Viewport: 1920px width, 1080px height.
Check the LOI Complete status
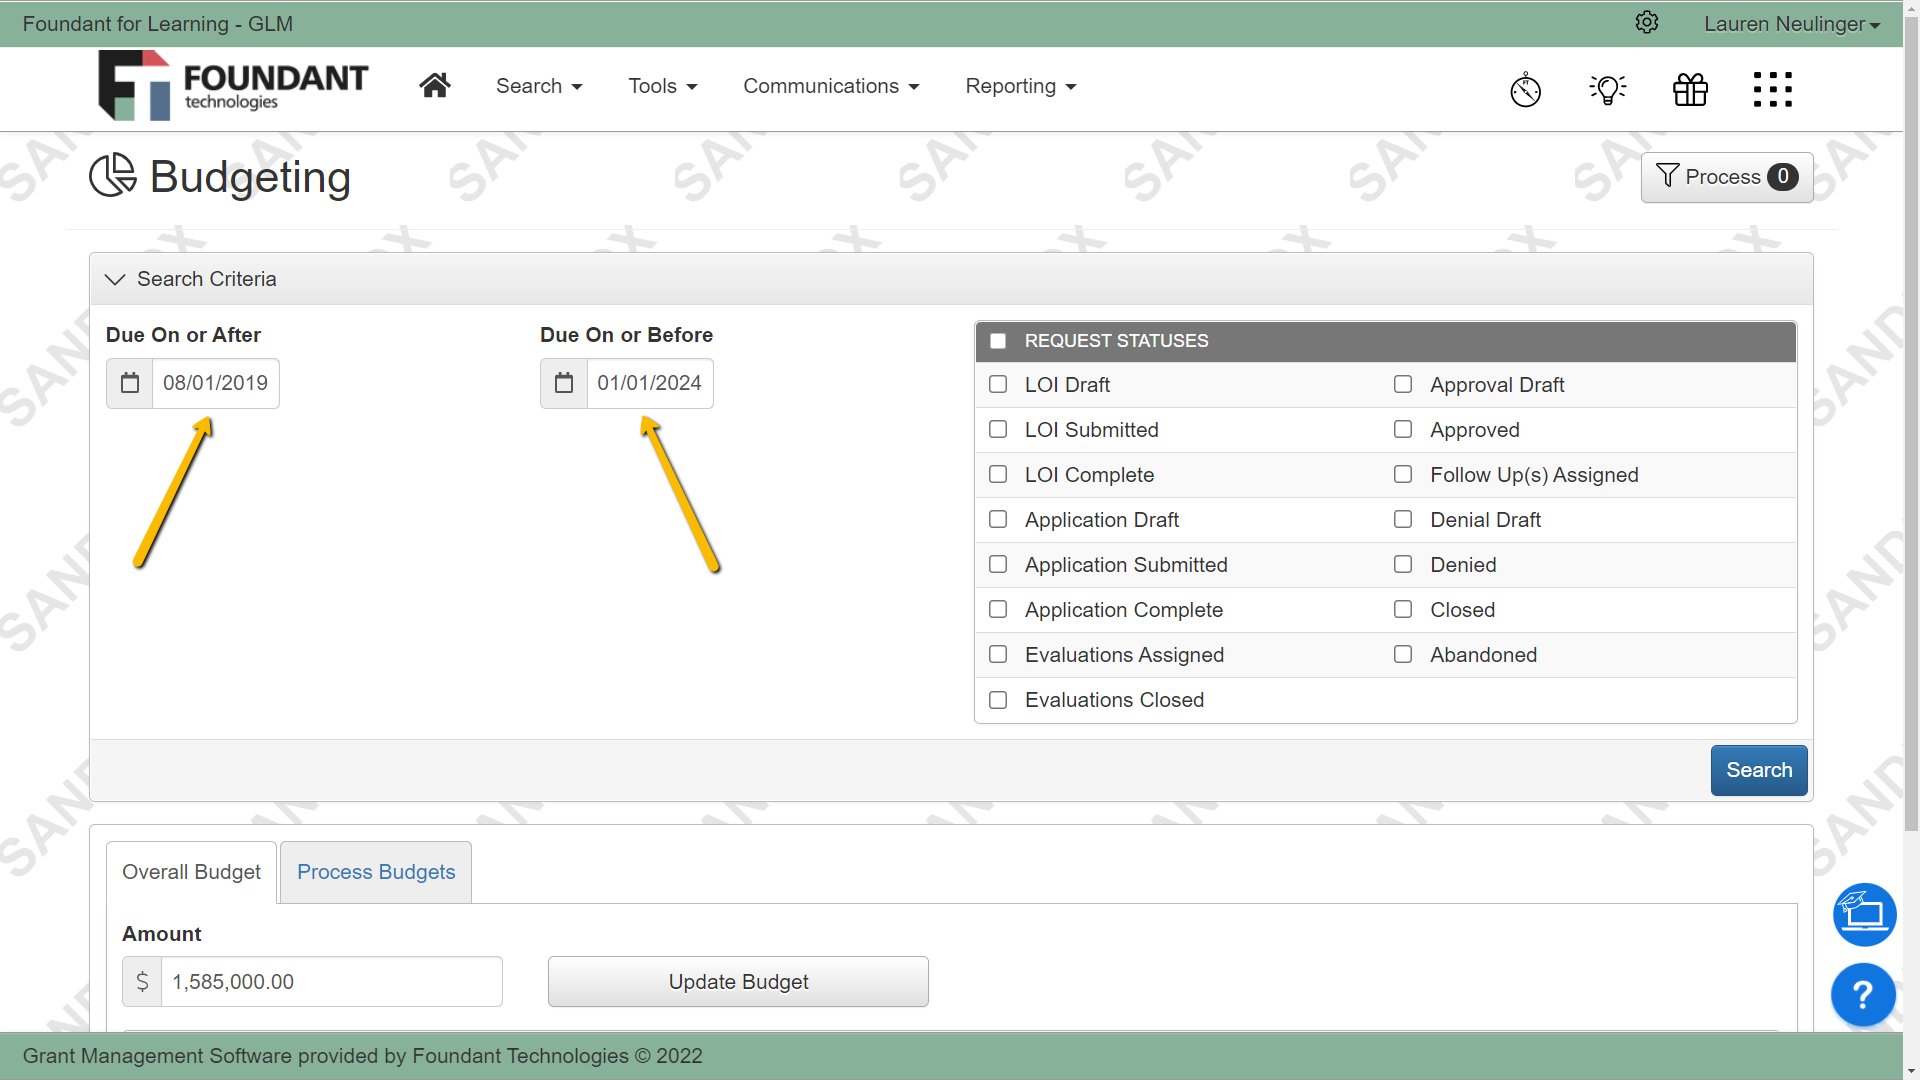[998, 474]
